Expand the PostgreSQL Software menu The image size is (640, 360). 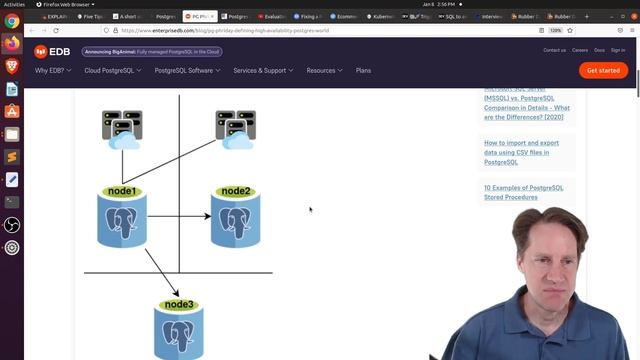(187, 71)
